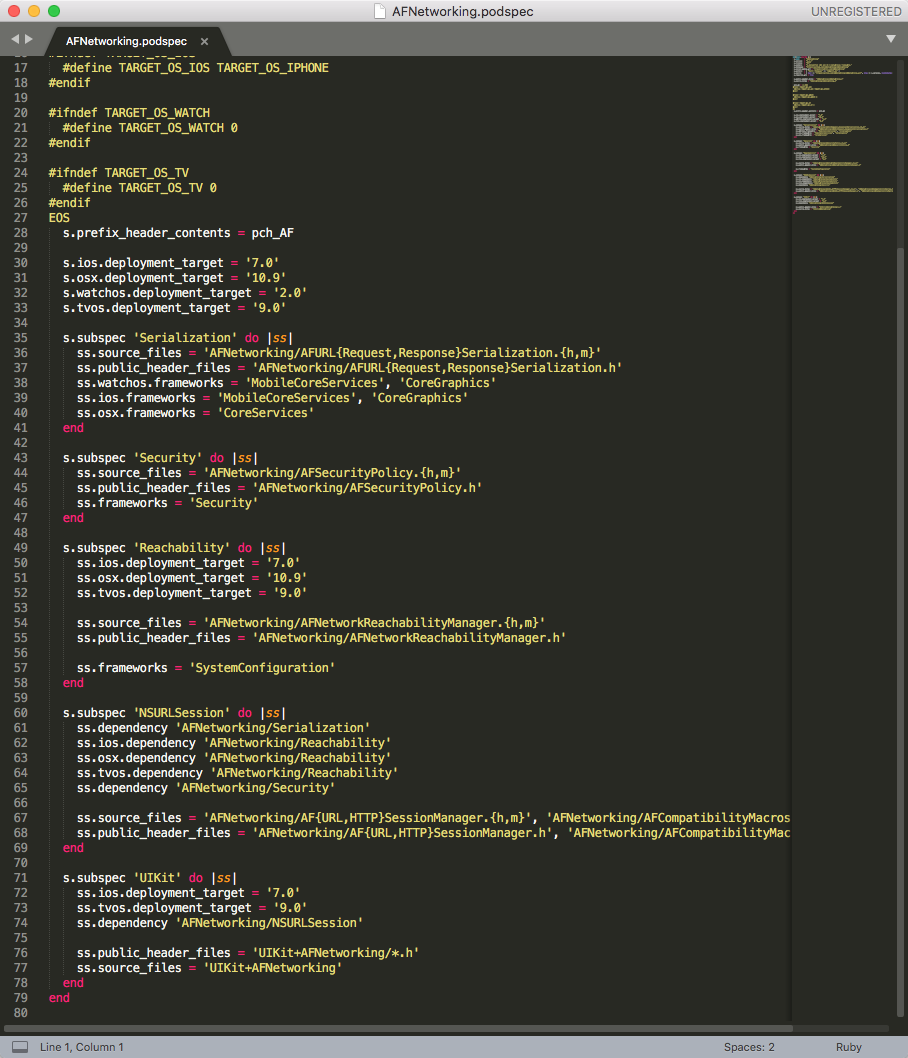Click '#ifndef TARGET_OS_TV' directive
Viewport: 908px width, 1058px height.
119,173
